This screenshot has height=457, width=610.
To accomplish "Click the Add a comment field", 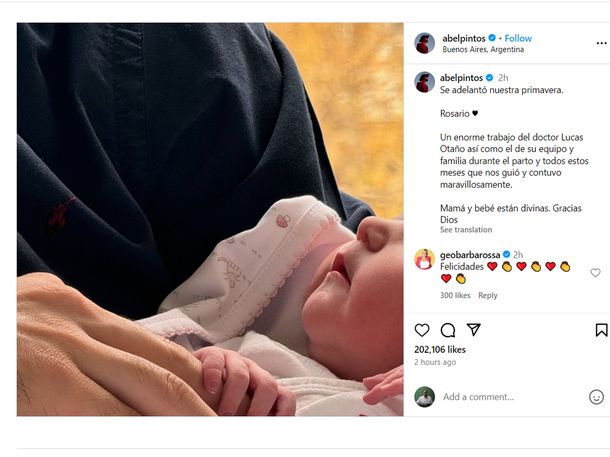I will (x=510, y=397).
